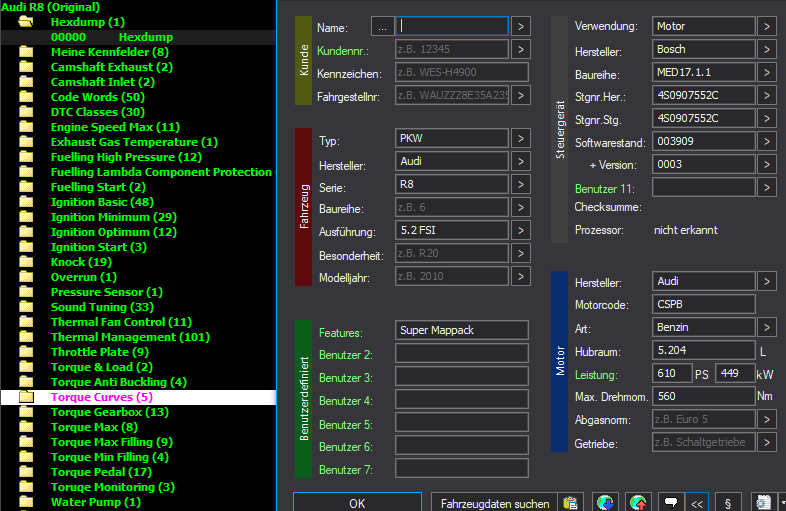Viewport: 786px width, 511px height.
Task: Select Engine Speed Max (11) folder
Action: [115, 127]
